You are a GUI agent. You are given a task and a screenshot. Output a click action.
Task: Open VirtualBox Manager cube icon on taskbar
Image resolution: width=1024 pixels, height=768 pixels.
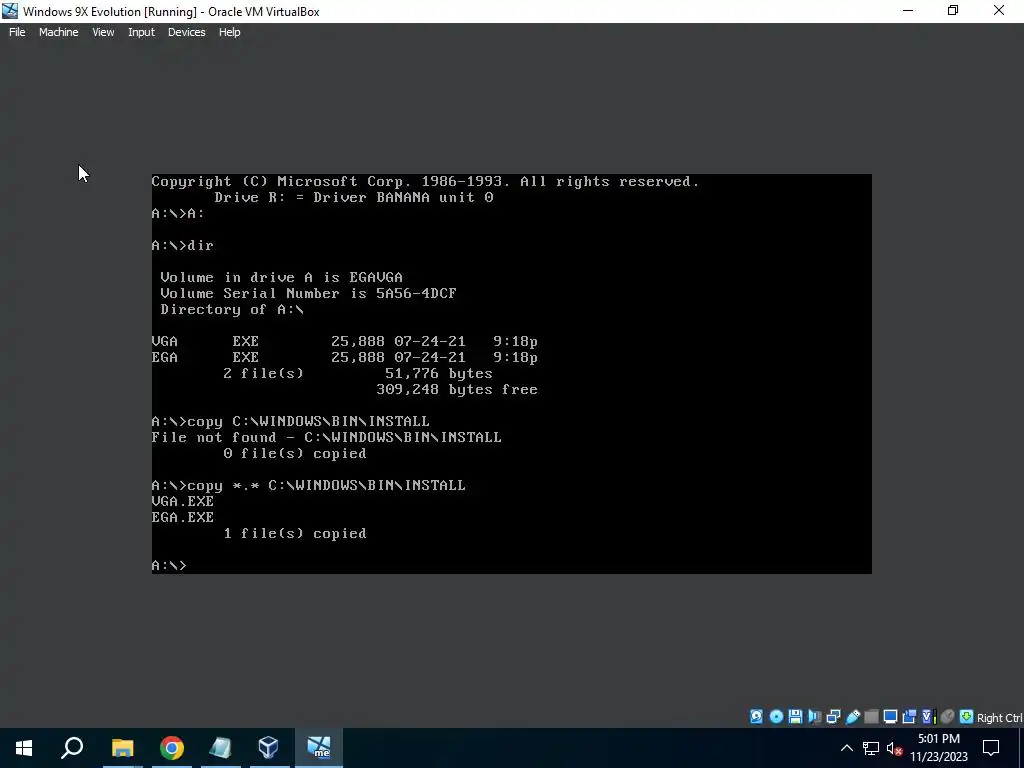point(268,748)
